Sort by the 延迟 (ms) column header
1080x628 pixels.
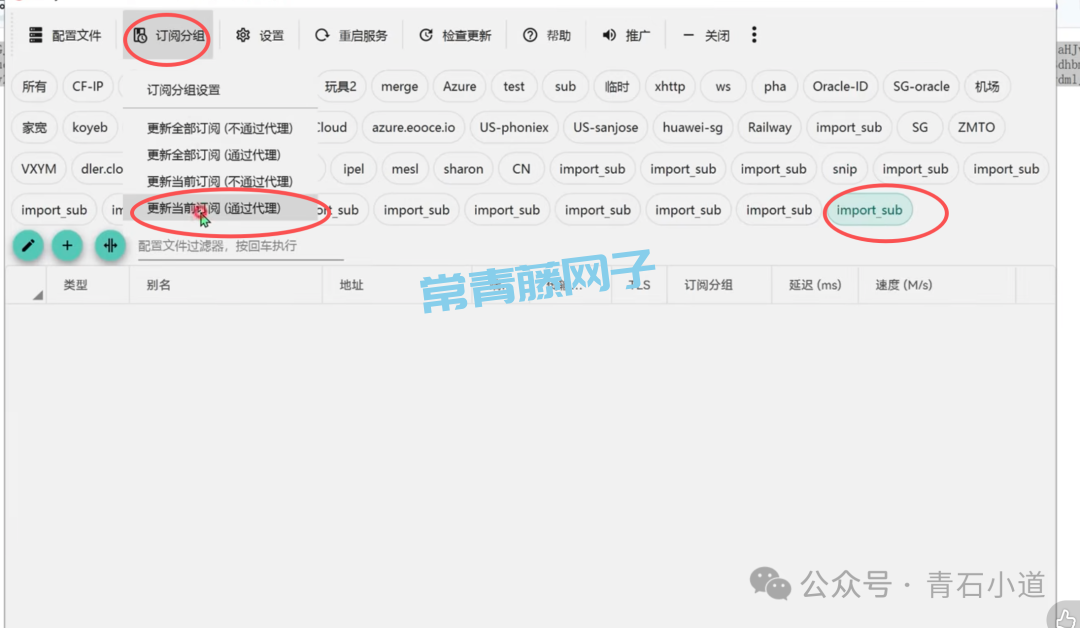815,285
